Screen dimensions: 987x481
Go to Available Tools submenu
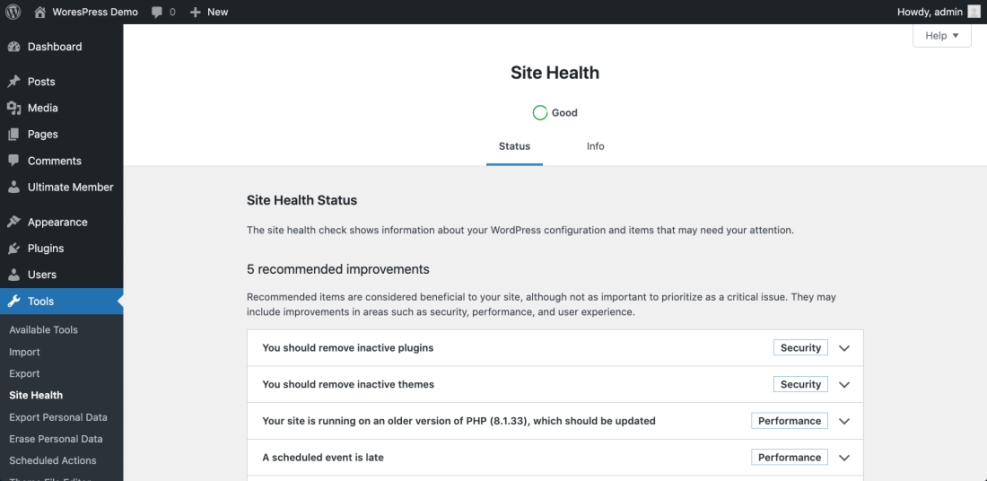click(x=43, y=330)
